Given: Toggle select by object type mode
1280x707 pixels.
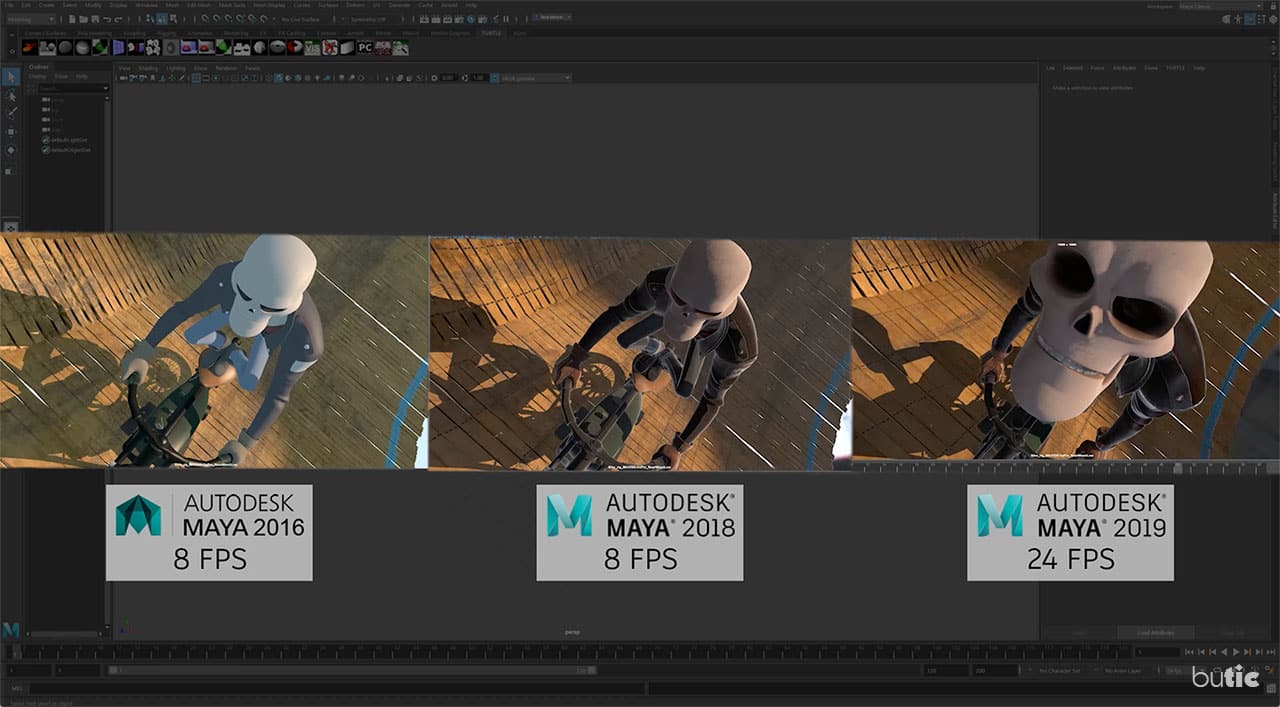Looking at the screenshot, I should [161, 19].
